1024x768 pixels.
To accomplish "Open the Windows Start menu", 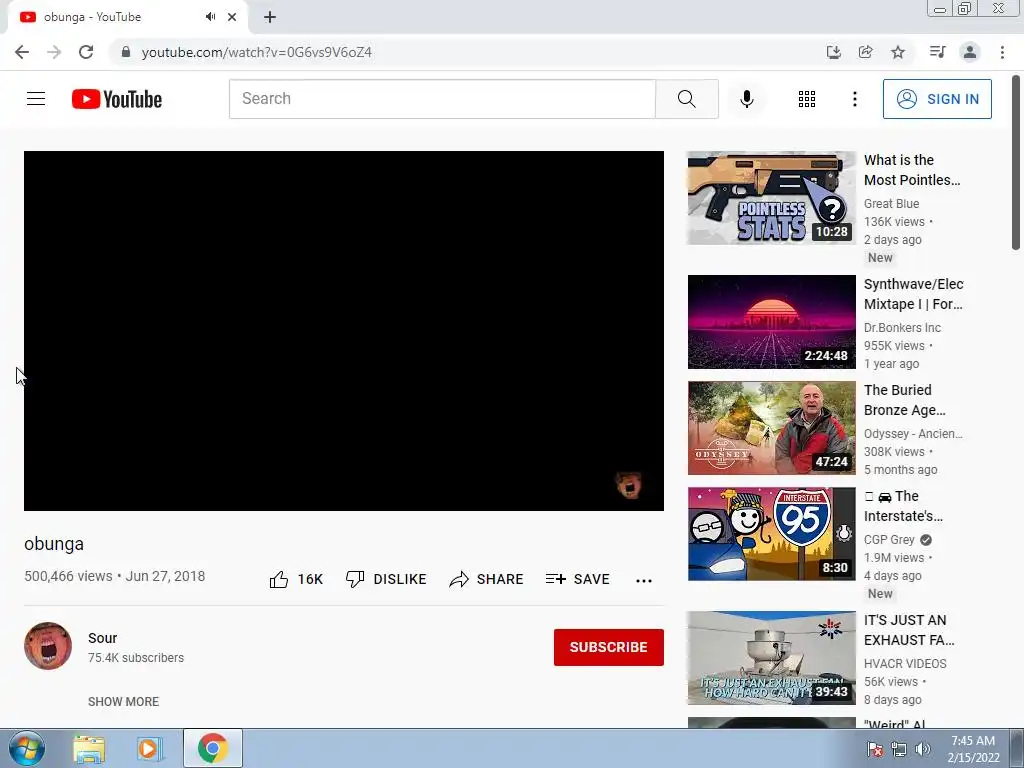I will tap(26, 748).
